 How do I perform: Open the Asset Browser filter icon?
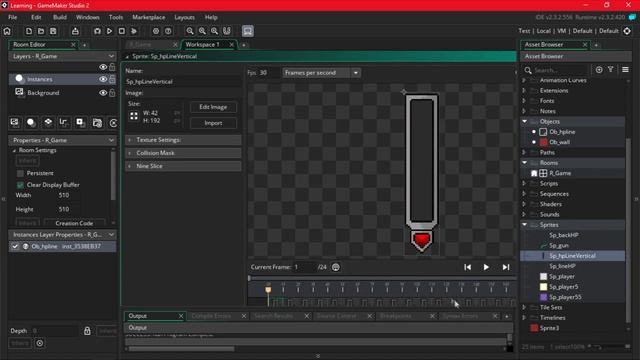coord(611,70)
